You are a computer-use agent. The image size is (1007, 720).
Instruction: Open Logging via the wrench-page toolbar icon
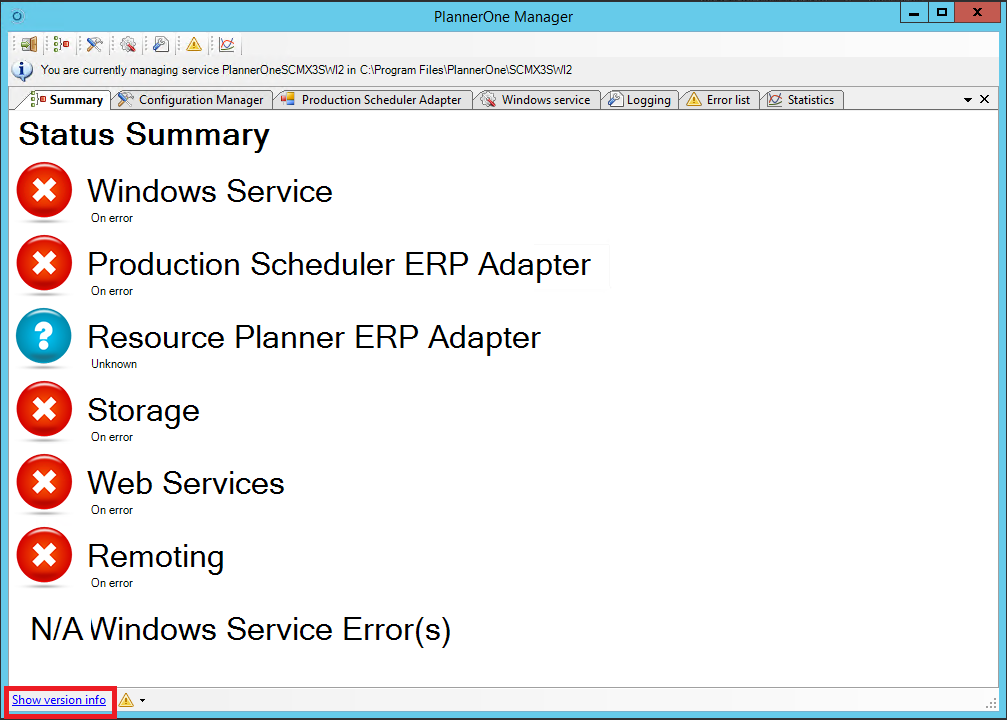(161, 44)
